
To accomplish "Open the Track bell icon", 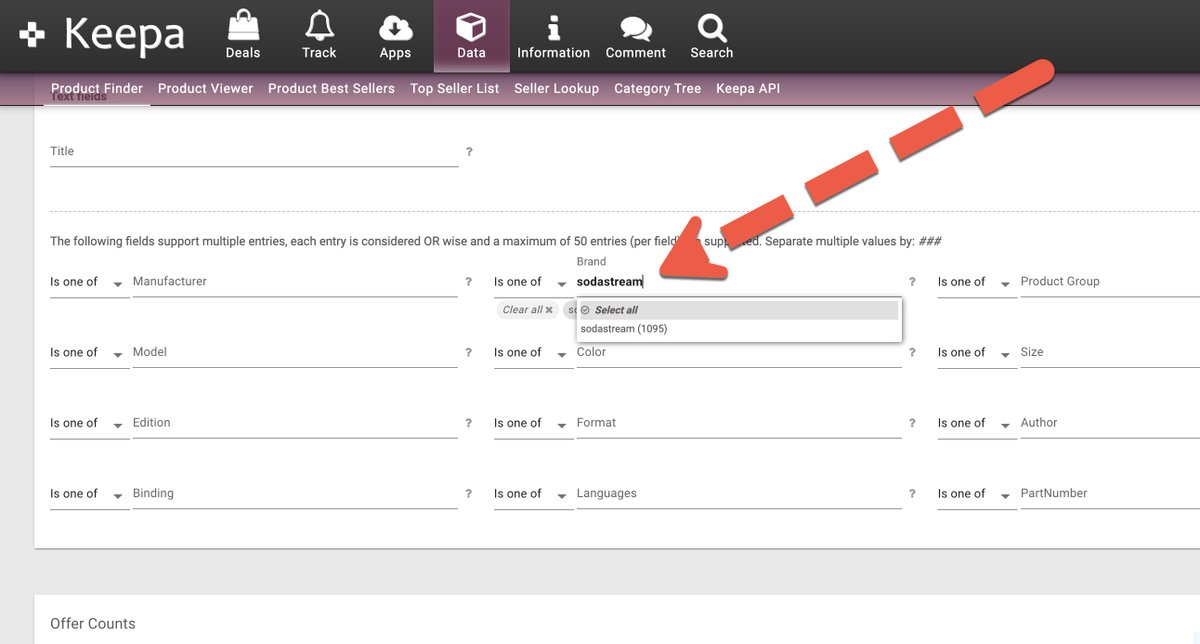I will (x=319, y=25).
